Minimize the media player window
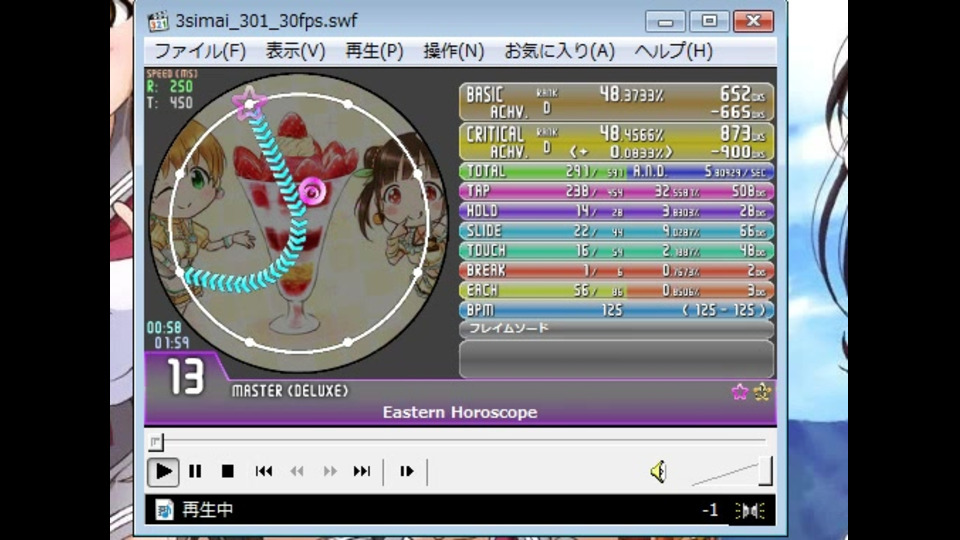 665,21
